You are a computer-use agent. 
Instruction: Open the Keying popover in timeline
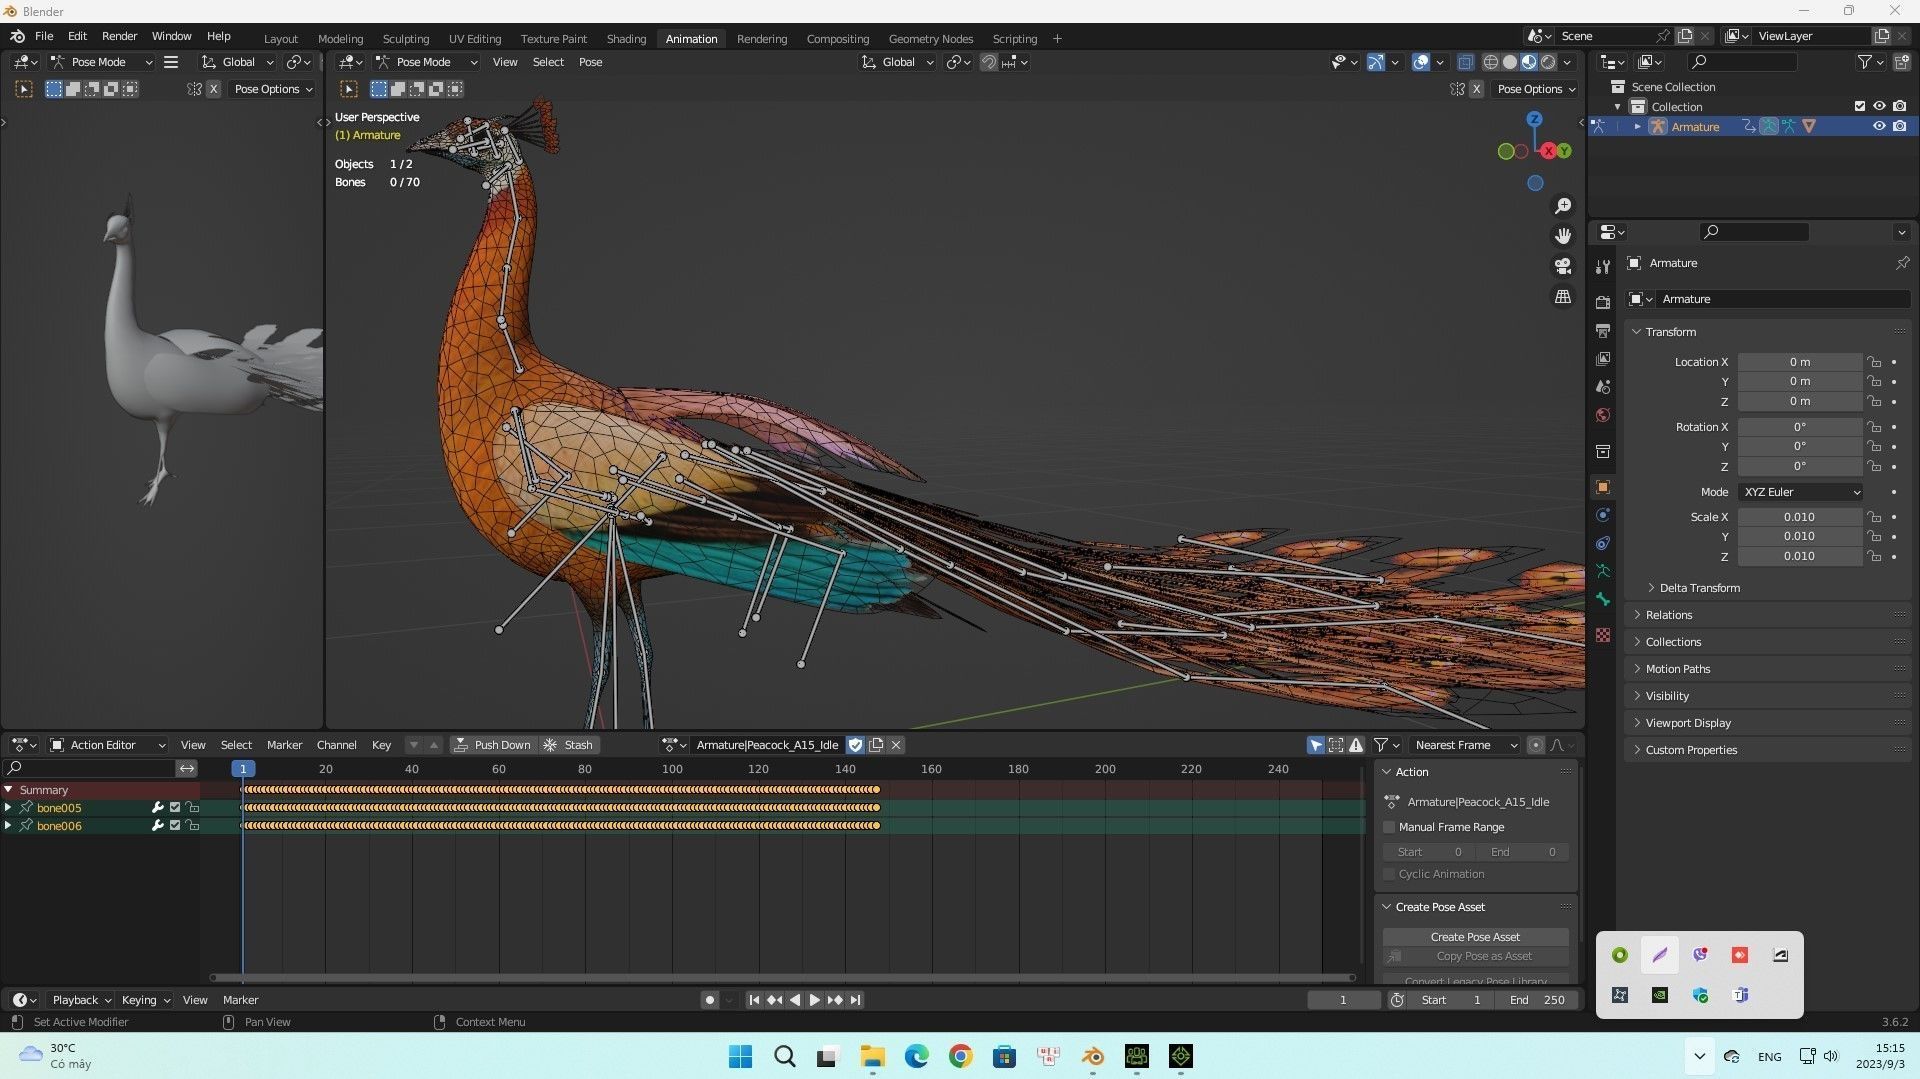pos(145,1000)
